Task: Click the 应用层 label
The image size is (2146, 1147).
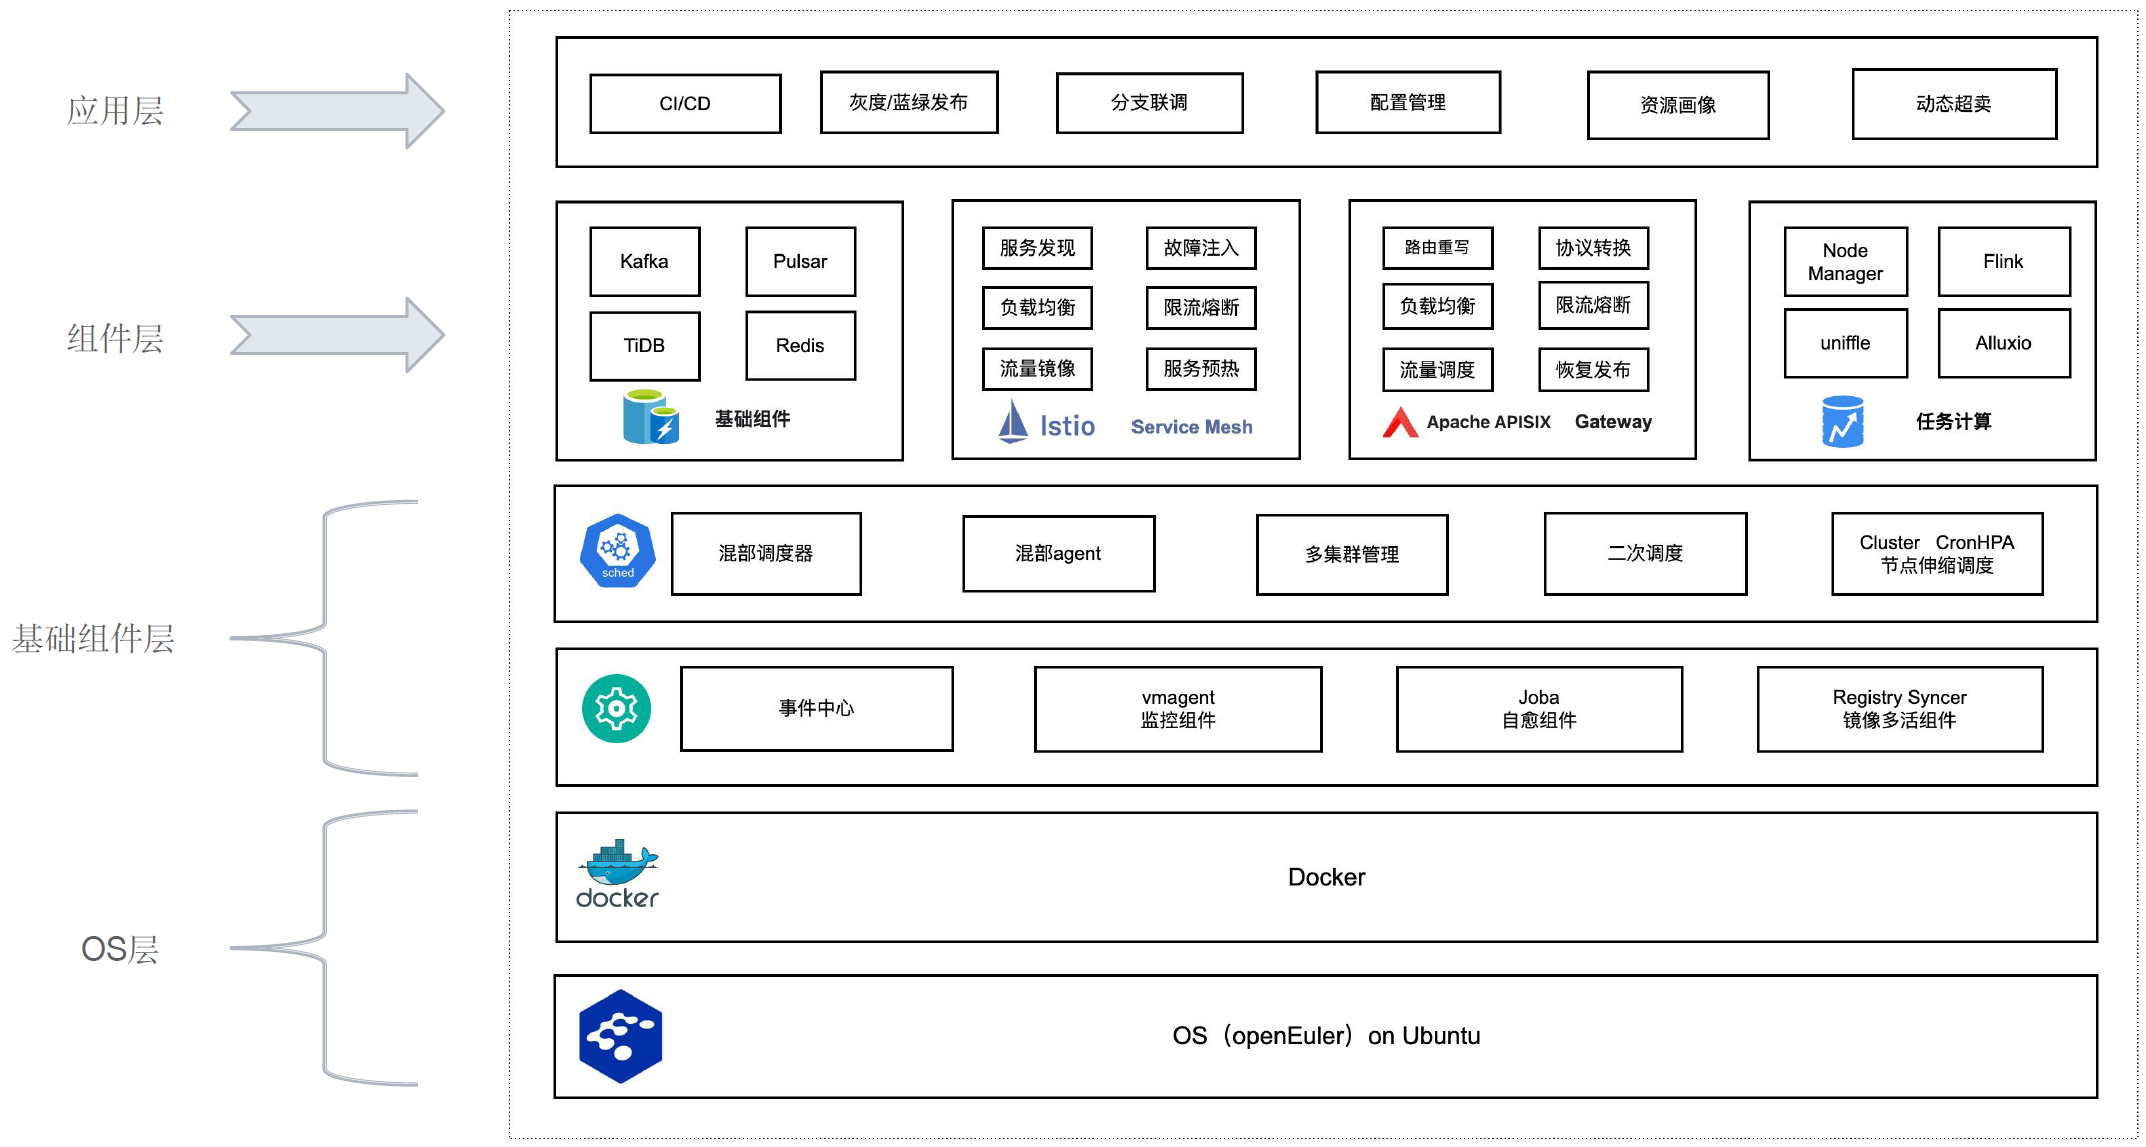Action: tap(115, 111)
